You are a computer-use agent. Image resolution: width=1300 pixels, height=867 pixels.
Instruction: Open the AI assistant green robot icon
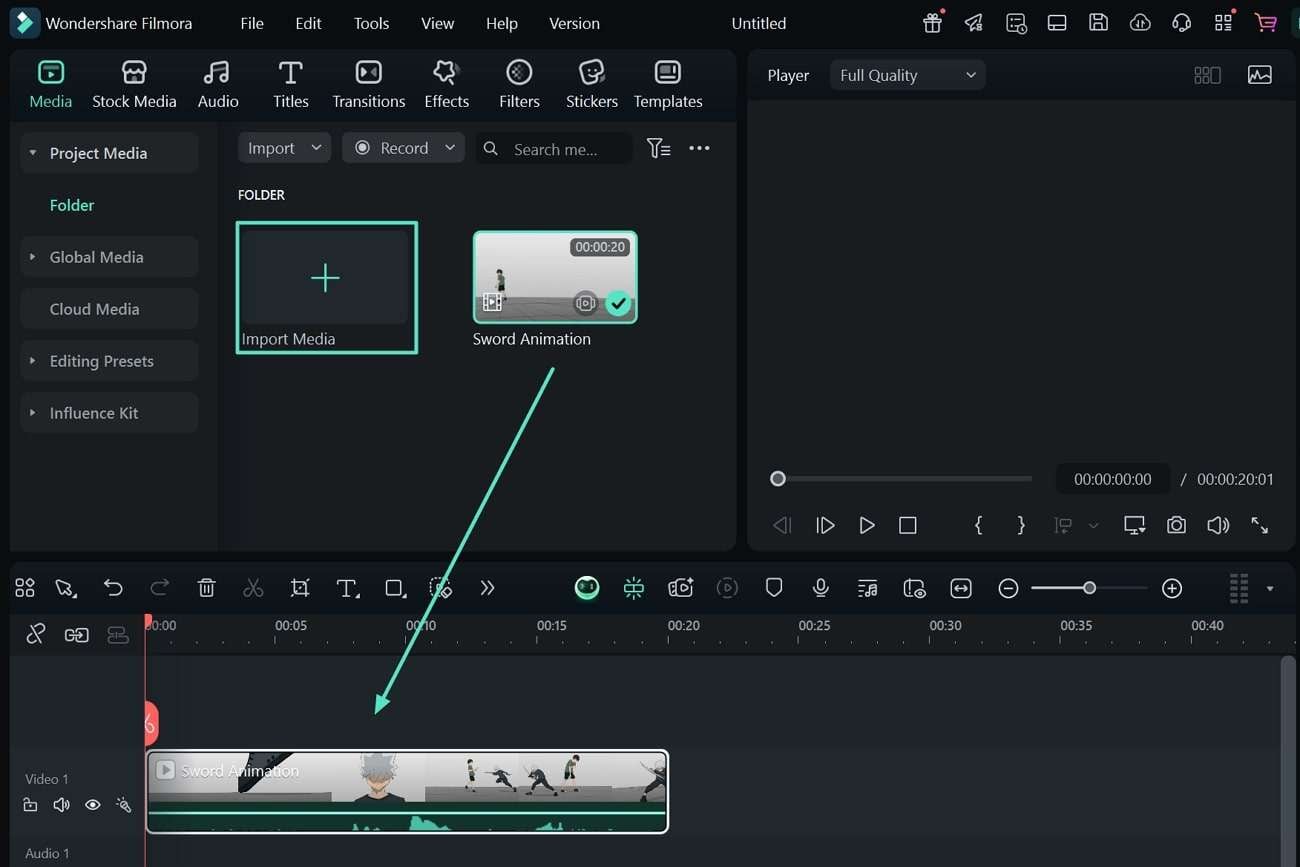[587, 588]
